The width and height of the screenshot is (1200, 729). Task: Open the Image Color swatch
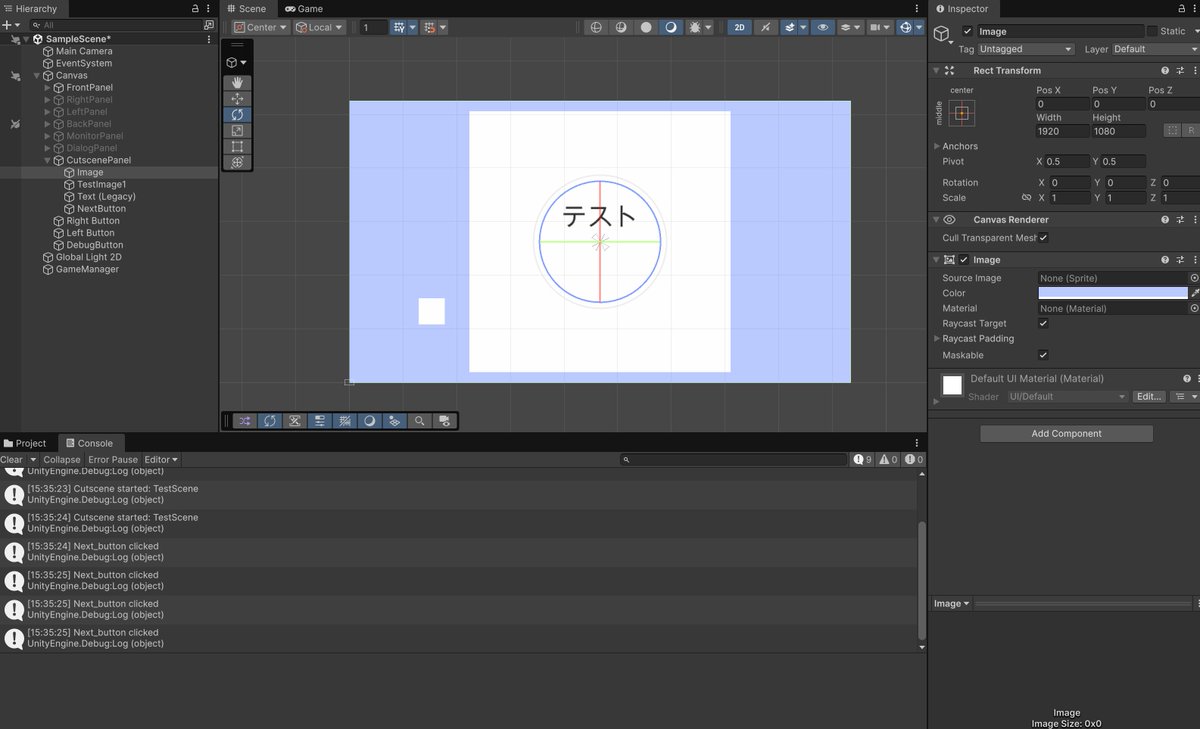click(x=1113, y=293)
